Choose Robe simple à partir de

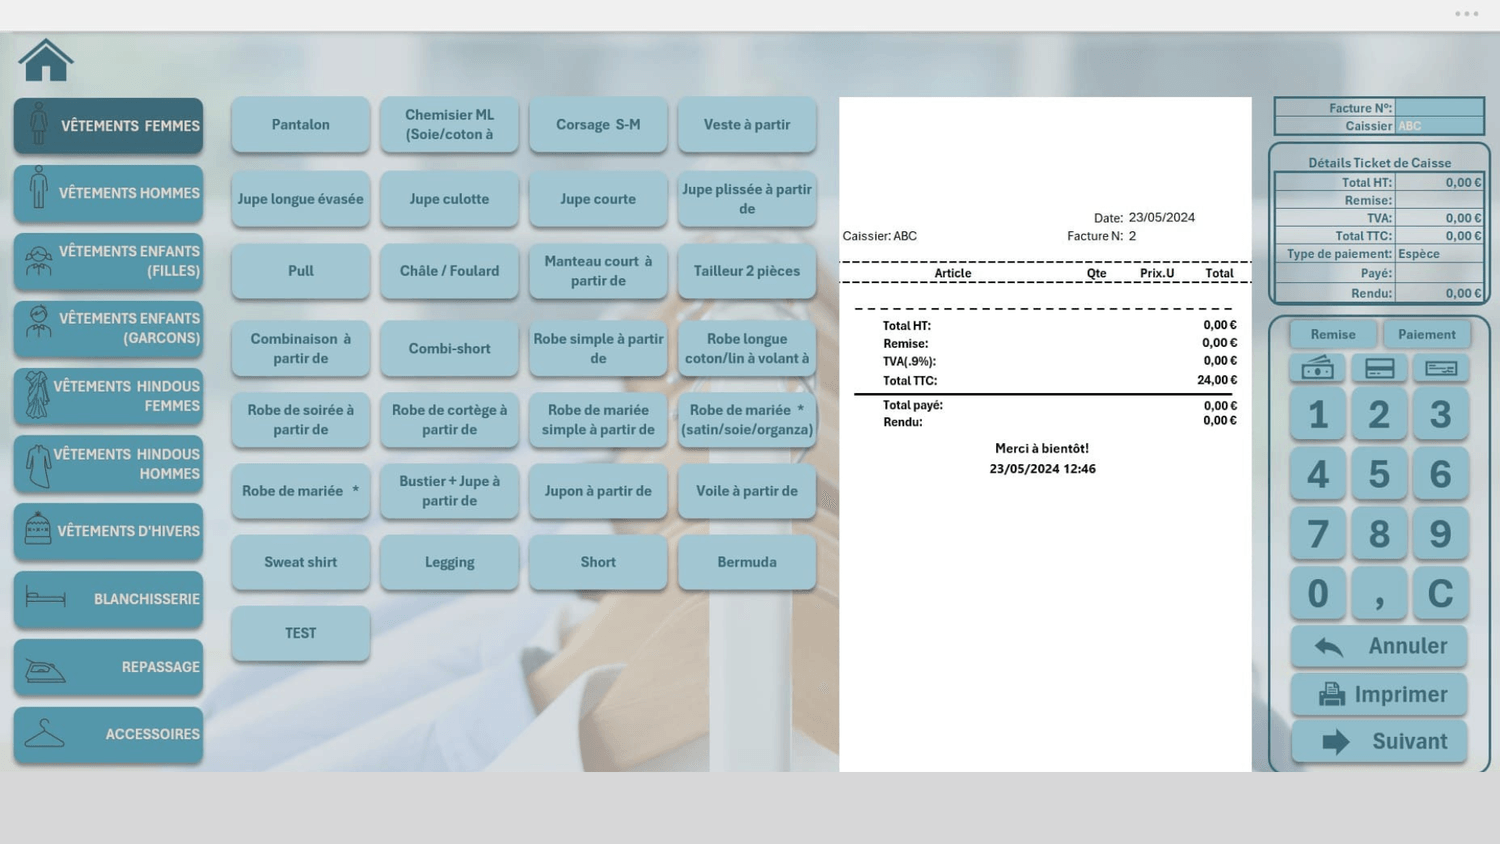[598, 348]
